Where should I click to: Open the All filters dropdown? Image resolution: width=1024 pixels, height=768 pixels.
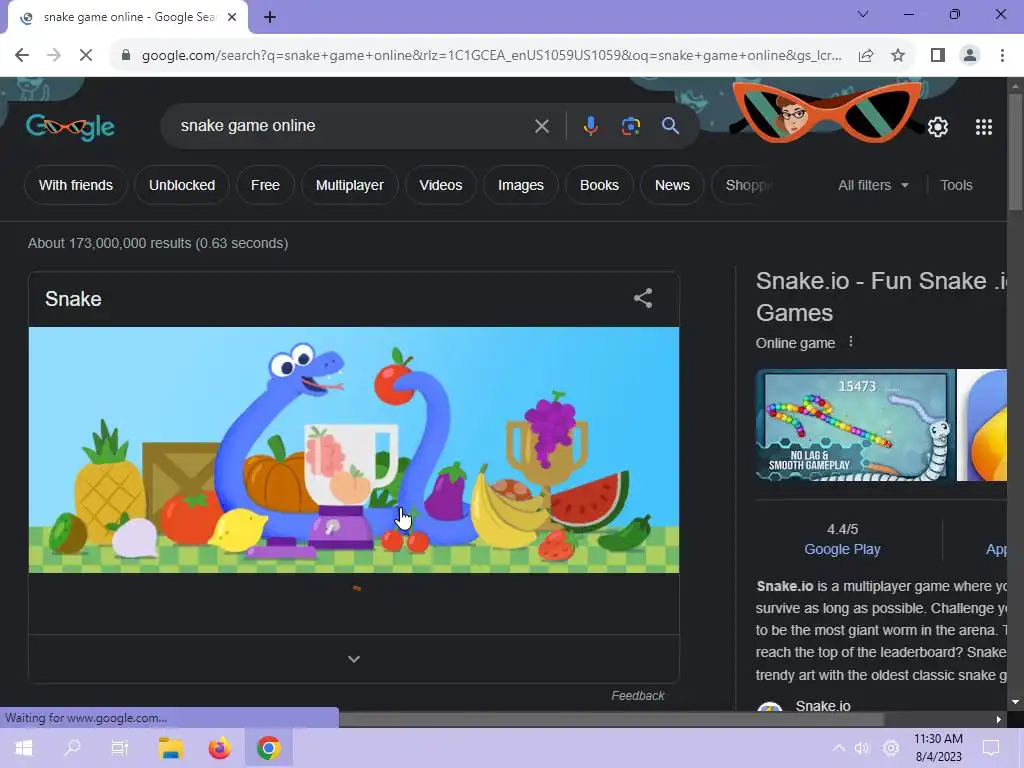point(873,185)
